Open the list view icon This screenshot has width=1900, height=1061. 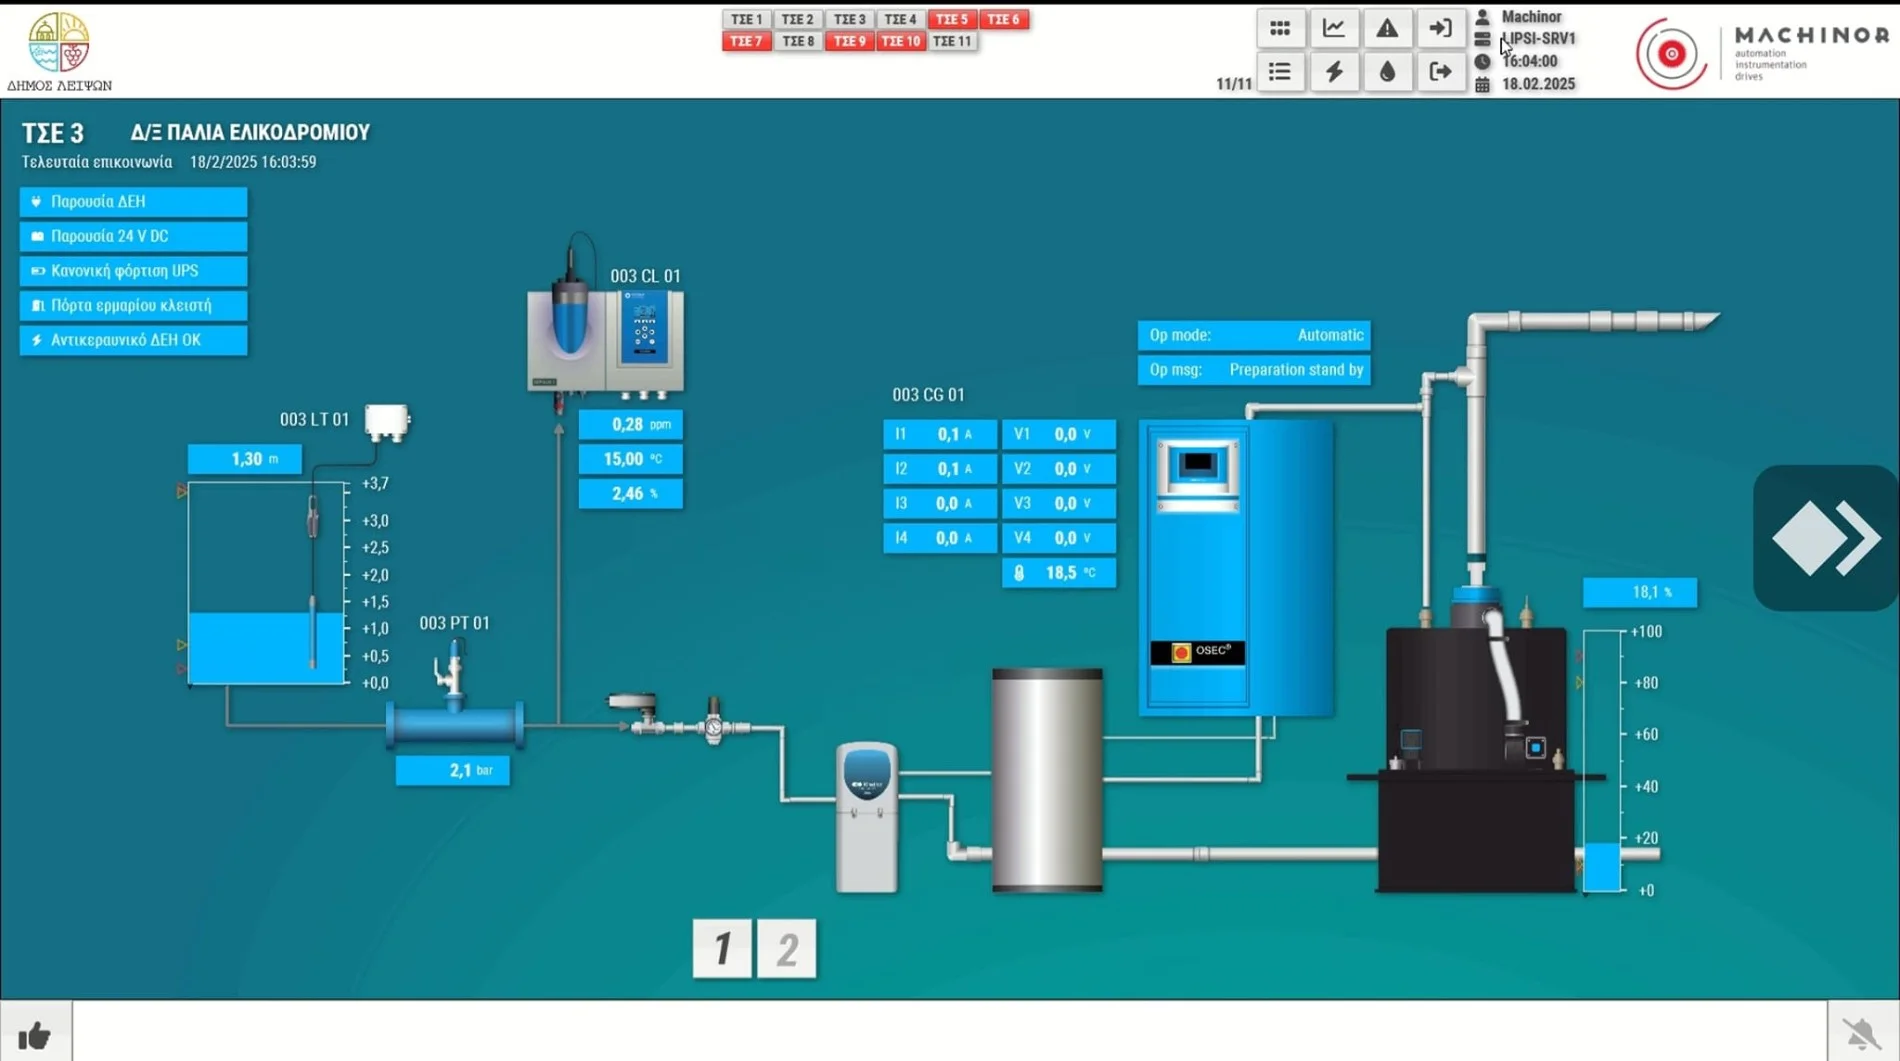pos(1280,72)
